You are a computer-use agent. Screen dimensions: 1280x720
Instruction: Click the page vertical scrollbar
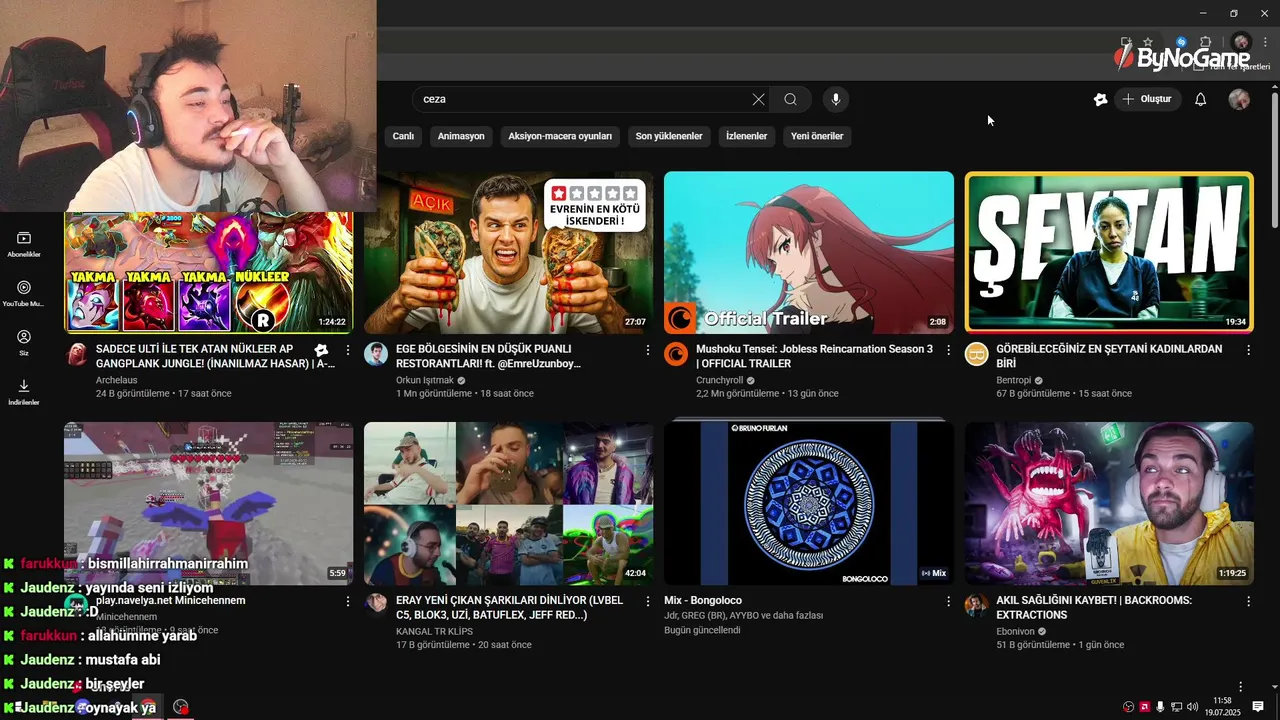(x=1274, y=160)
